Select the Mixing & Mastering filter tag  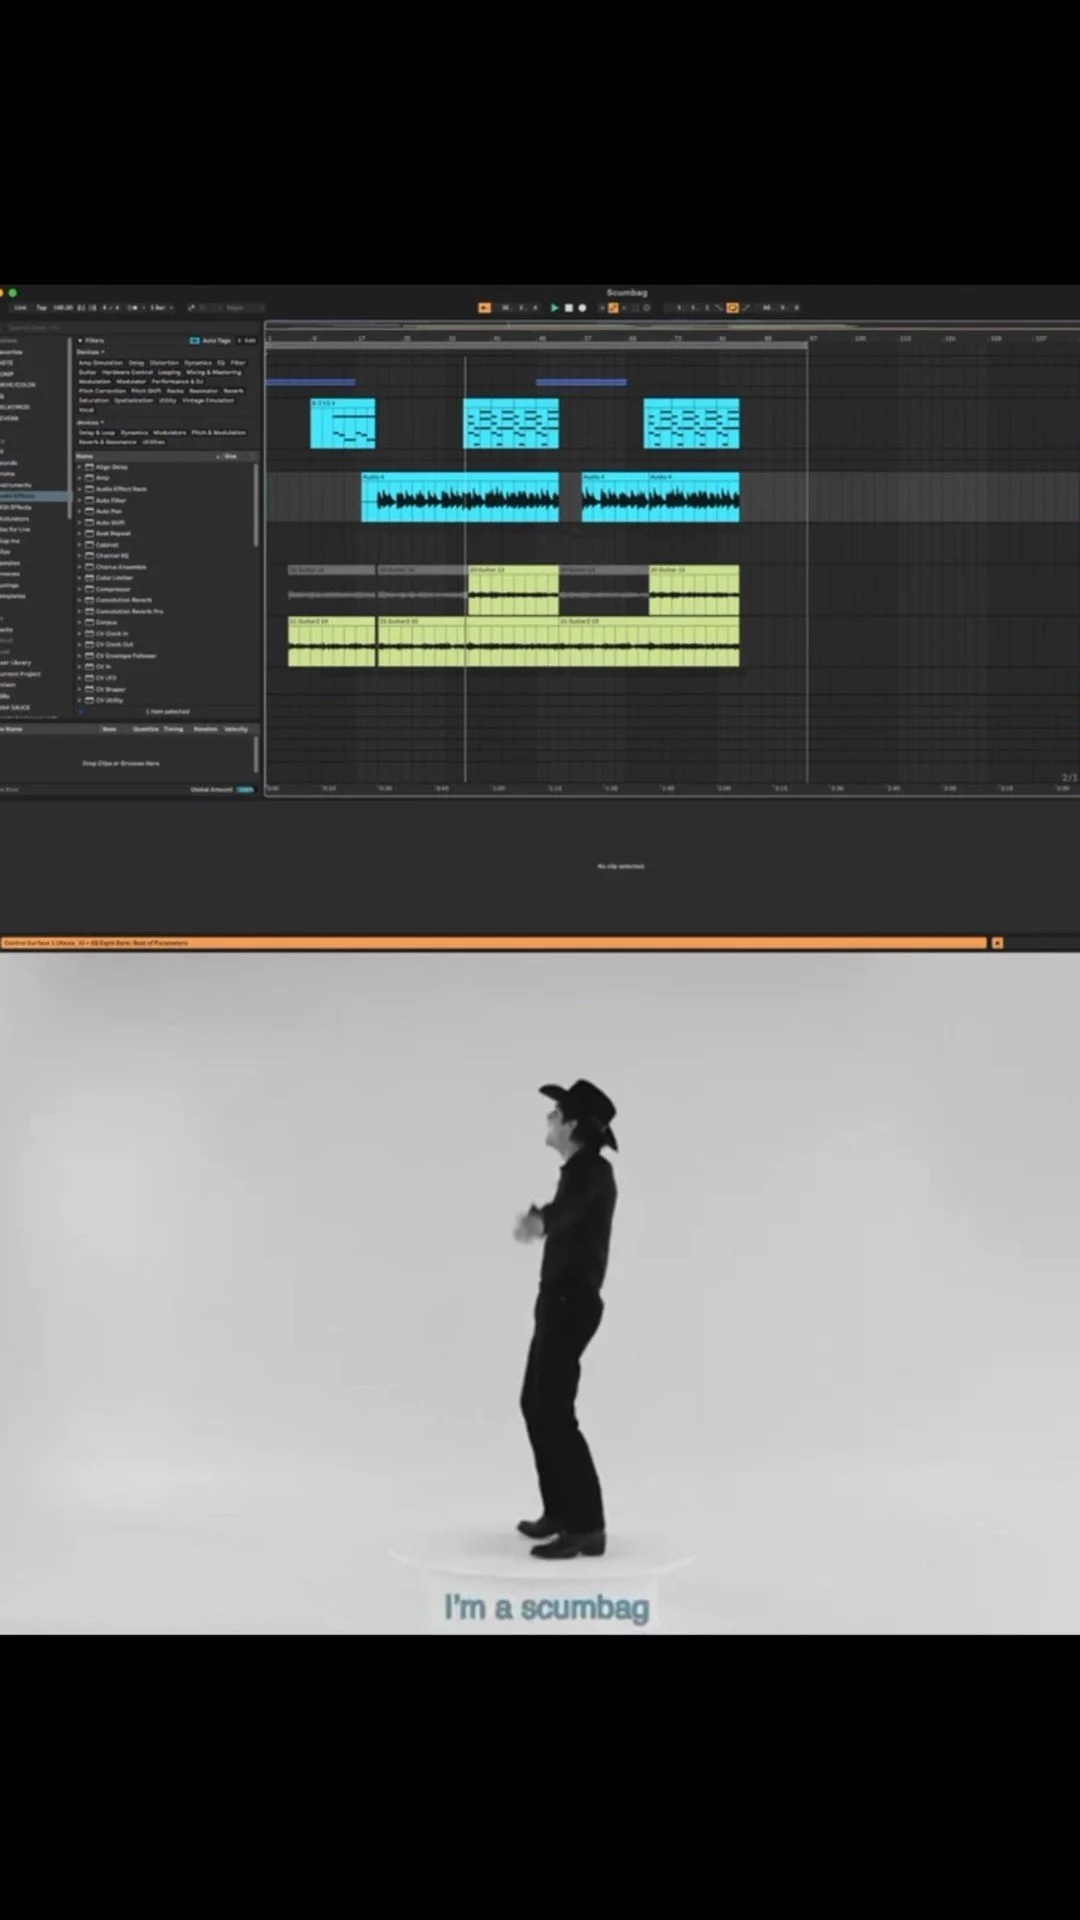tap(213, 372)
